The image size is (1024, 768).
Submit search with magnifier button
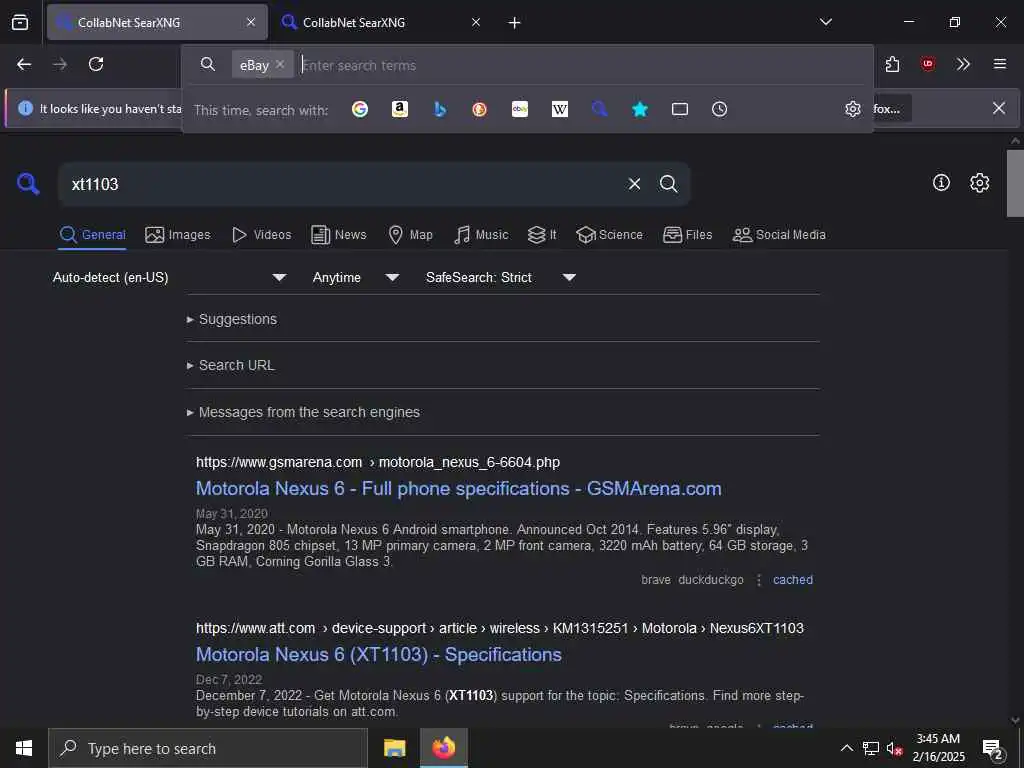click(x=668, y=184)
